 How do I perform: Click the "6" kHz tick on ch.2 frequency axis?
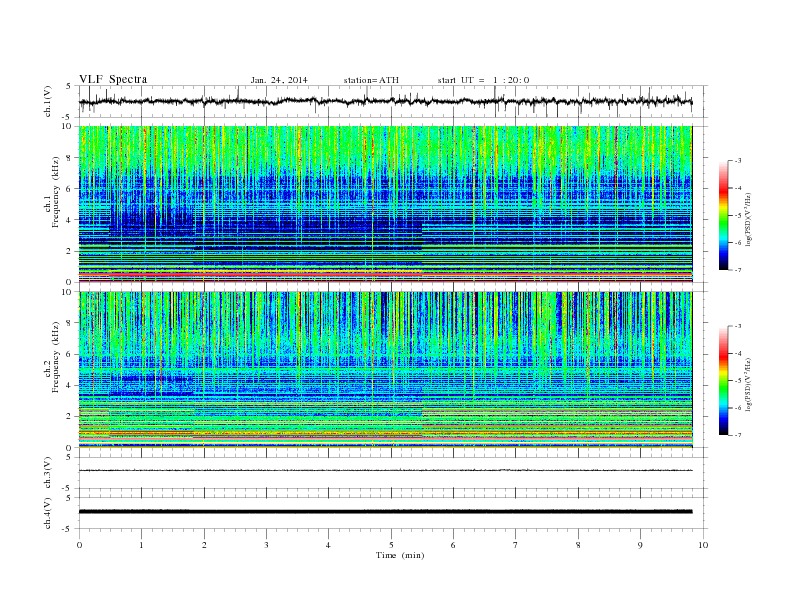(70, 354)
